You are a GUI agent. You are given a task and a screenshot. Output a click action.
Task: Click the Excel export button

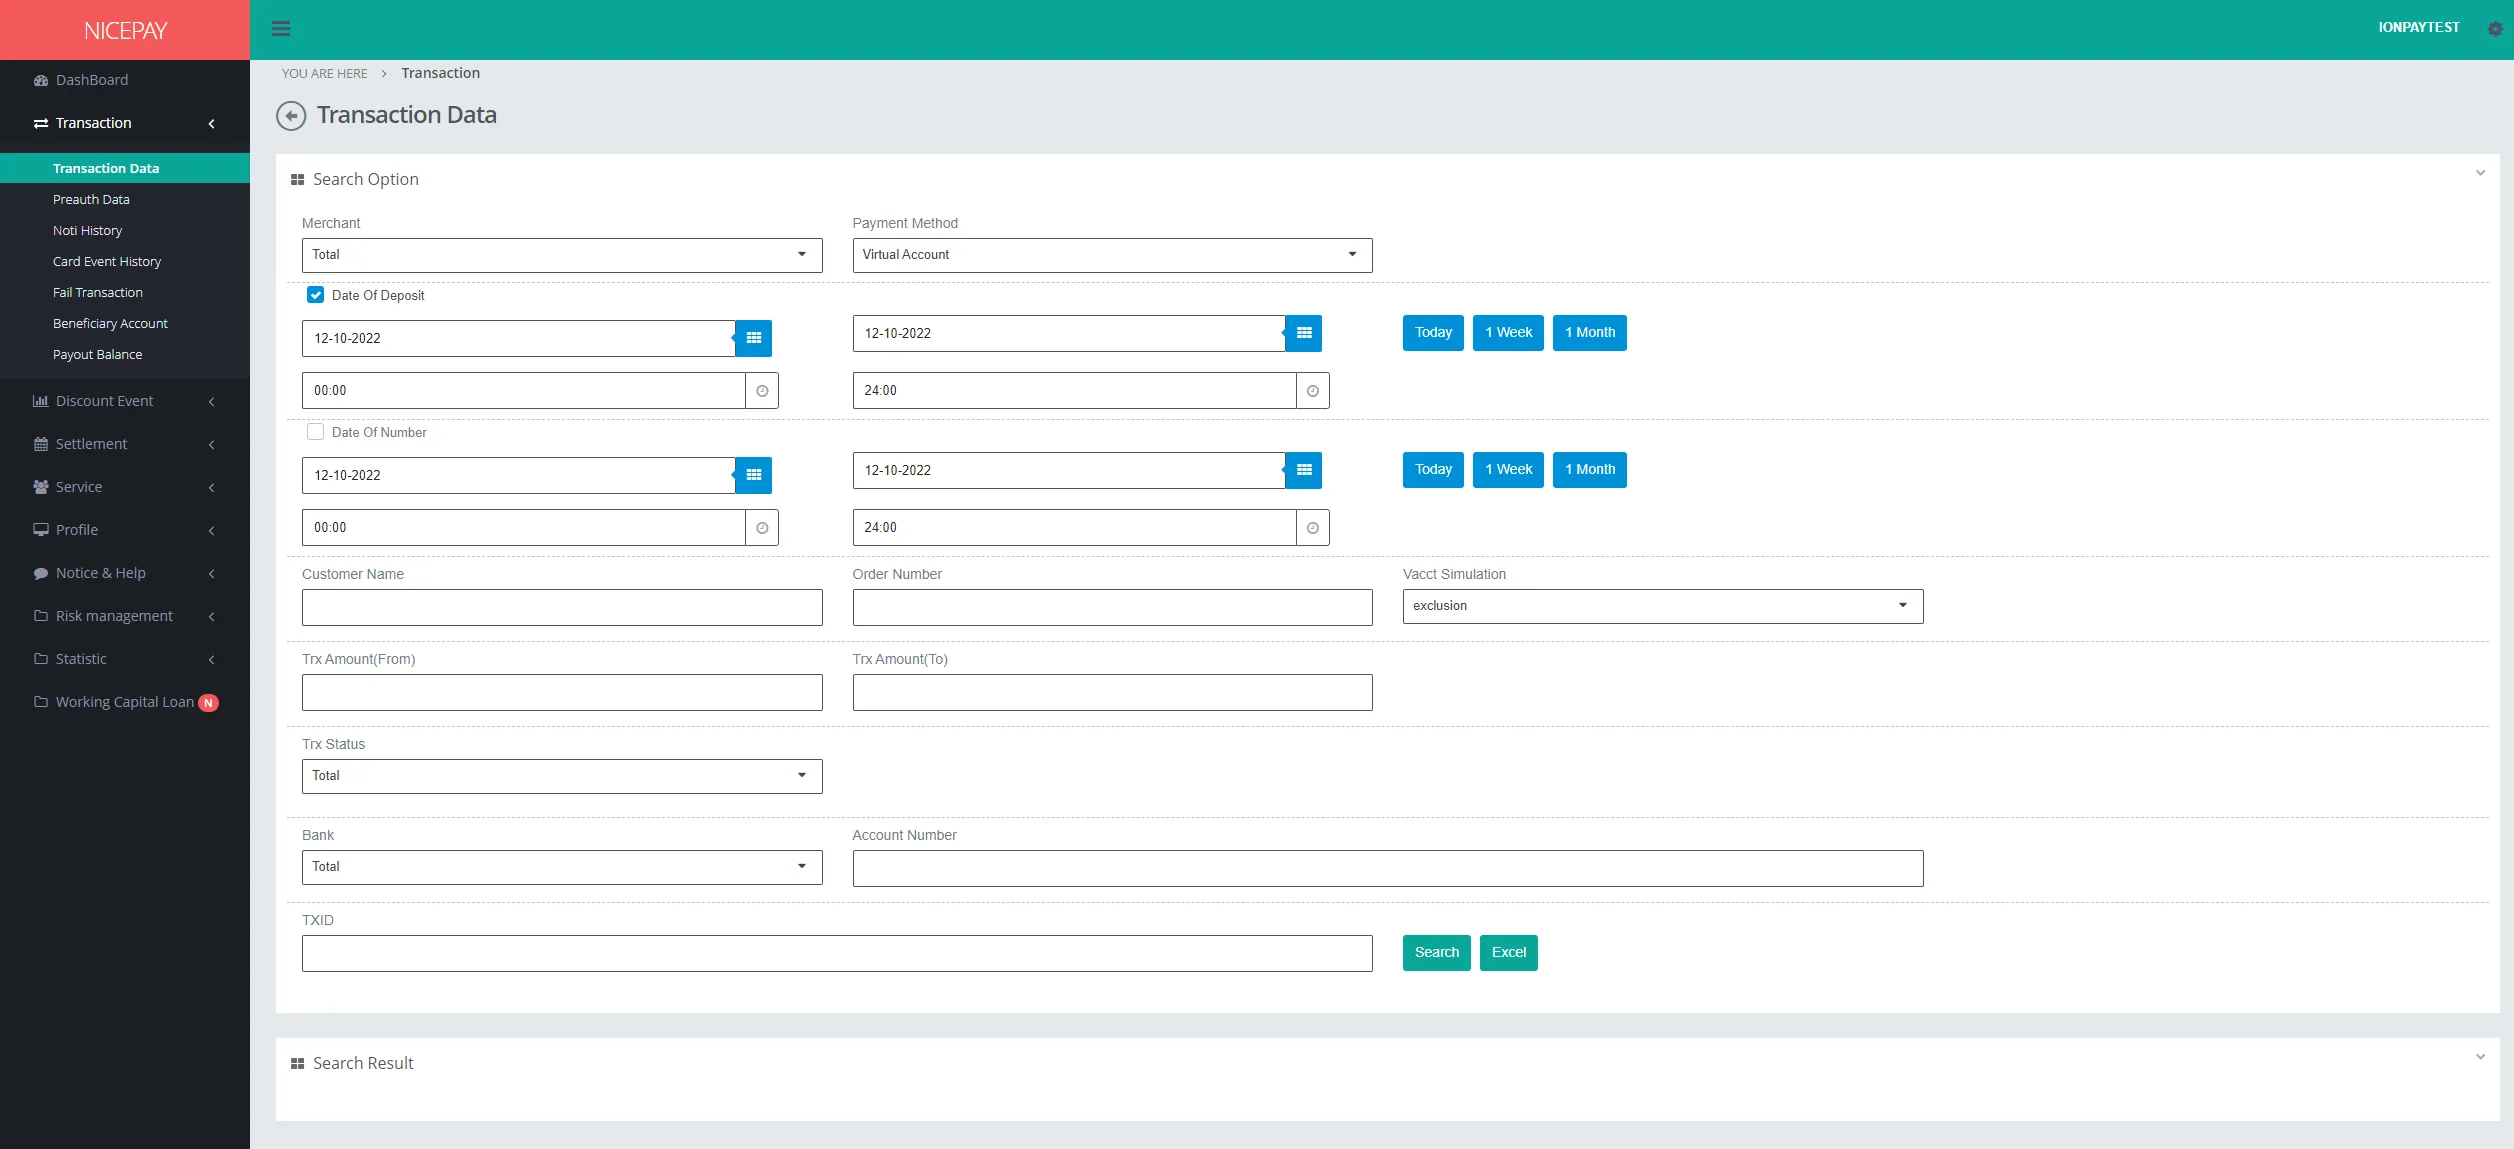[x=1509, y=952]
